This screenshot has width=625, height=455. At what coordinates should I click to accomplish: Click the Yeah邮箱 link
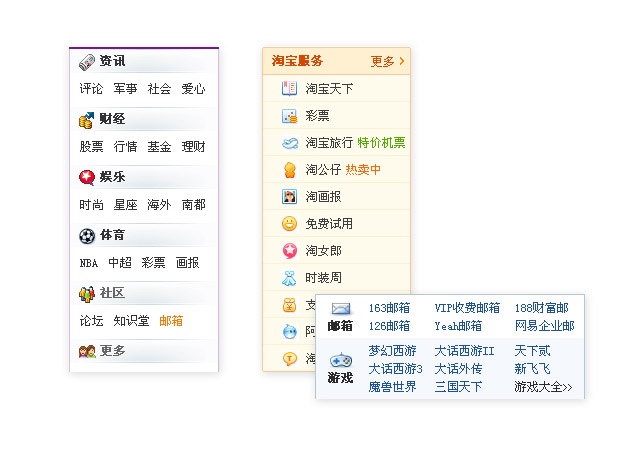point(458,326)
